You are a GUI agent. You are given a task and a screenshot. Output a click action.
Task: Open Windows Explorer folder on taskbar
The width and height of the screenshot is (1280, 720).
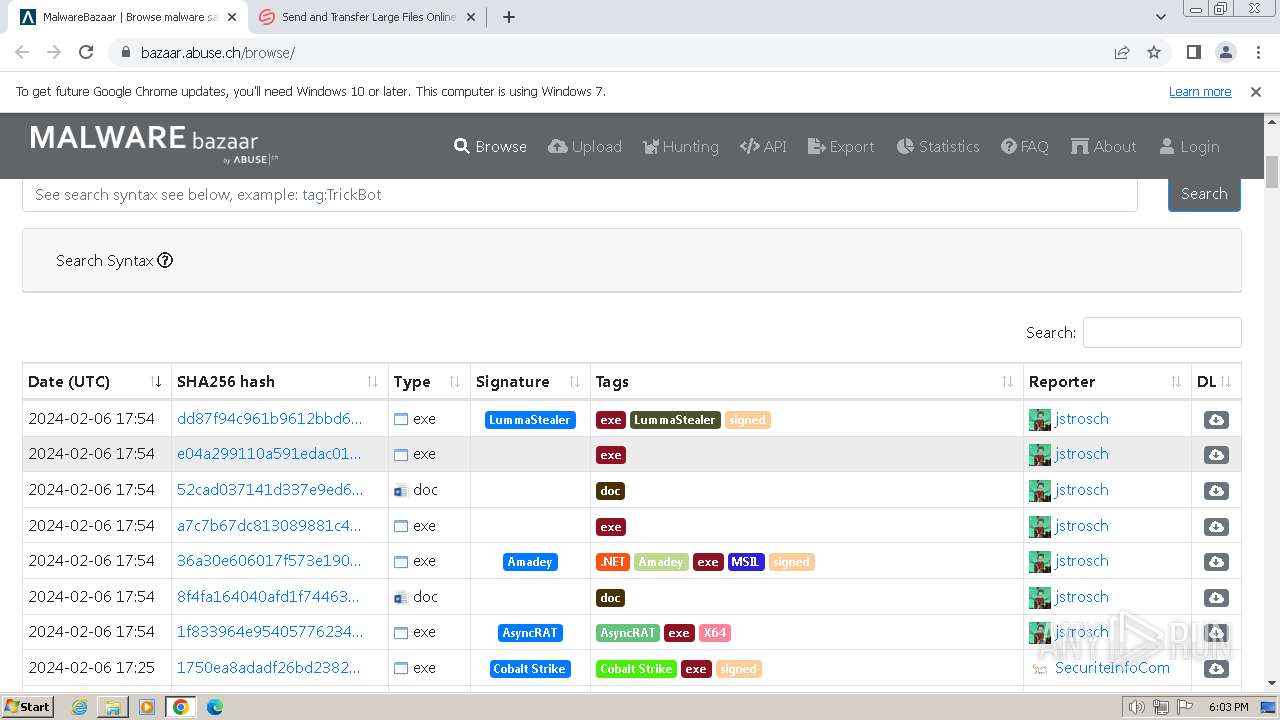(113, 707)
